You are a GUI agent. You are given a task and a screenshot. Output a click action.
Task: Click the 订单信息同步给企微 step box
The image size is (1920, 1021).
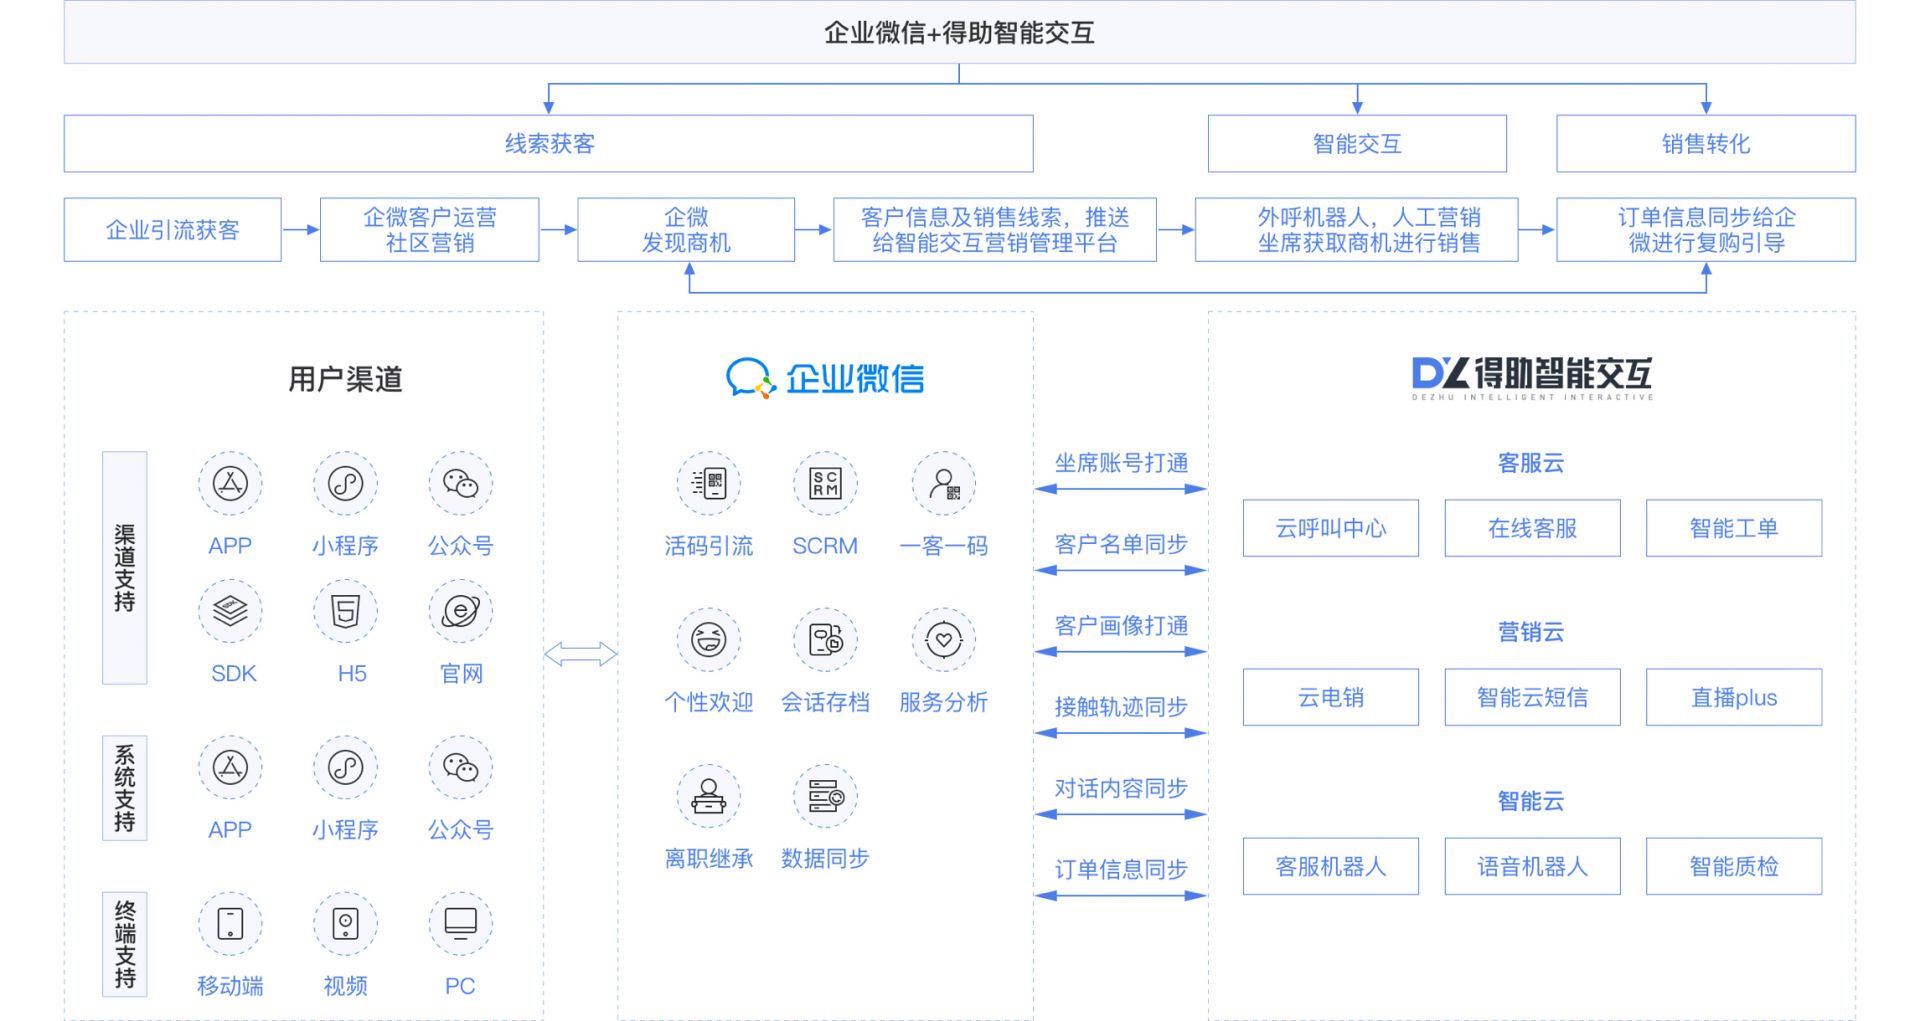pos(1706,230)
